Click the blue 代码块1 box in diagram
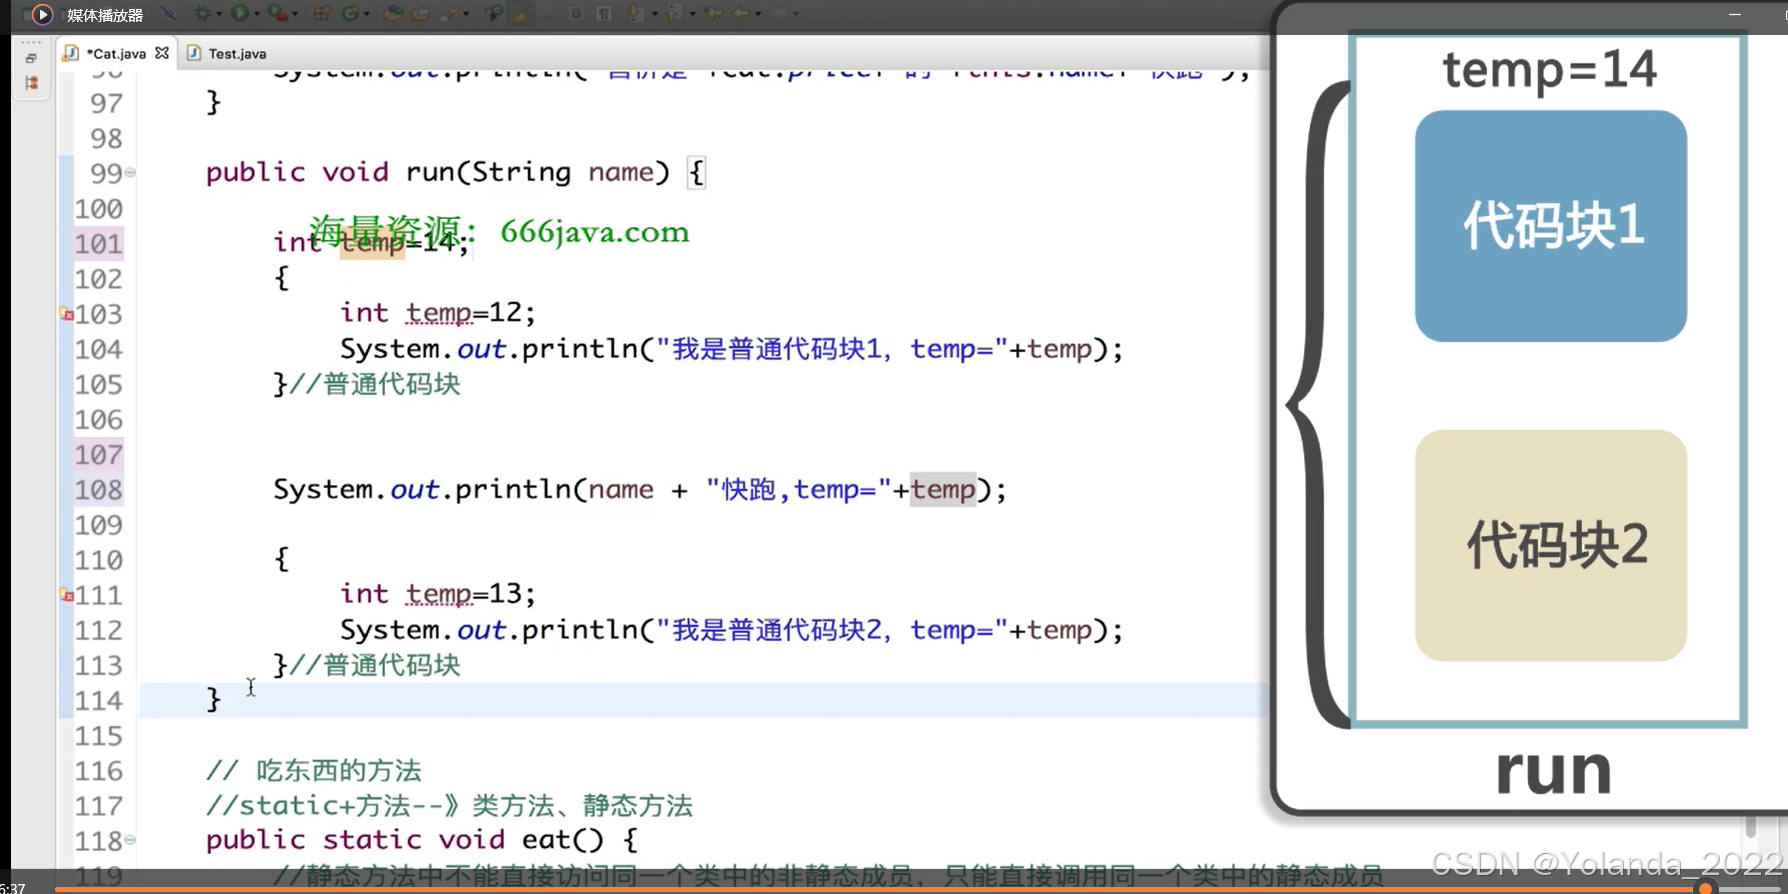Viewport: 1788px width, 894px height. point(1551,226)
